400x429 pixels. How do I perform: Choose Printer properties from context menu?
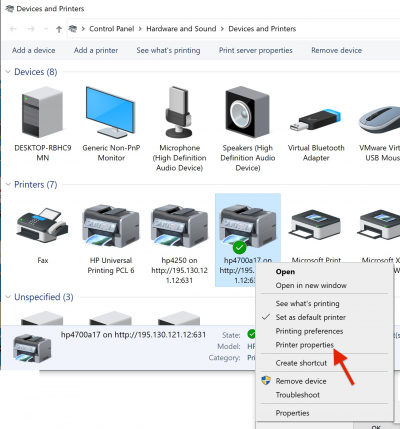304,345
